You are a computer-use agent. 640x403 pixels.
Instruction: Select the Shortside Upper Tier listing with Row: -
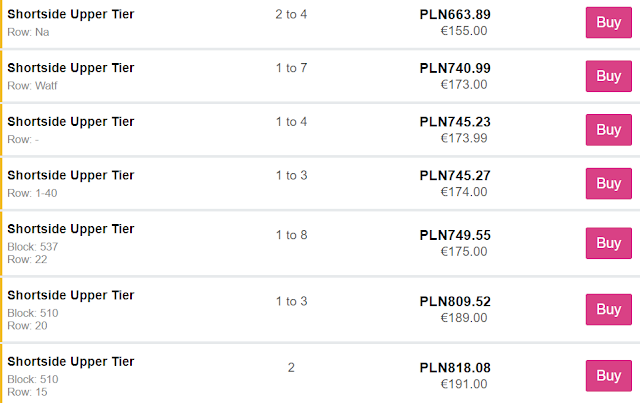pos(320,130)
